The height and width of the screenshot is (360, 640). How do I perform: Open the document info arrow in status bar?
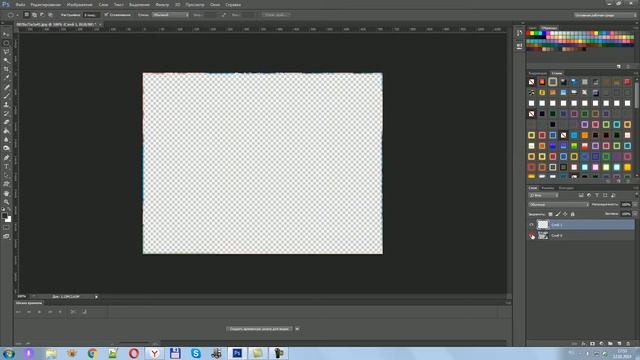96,297
